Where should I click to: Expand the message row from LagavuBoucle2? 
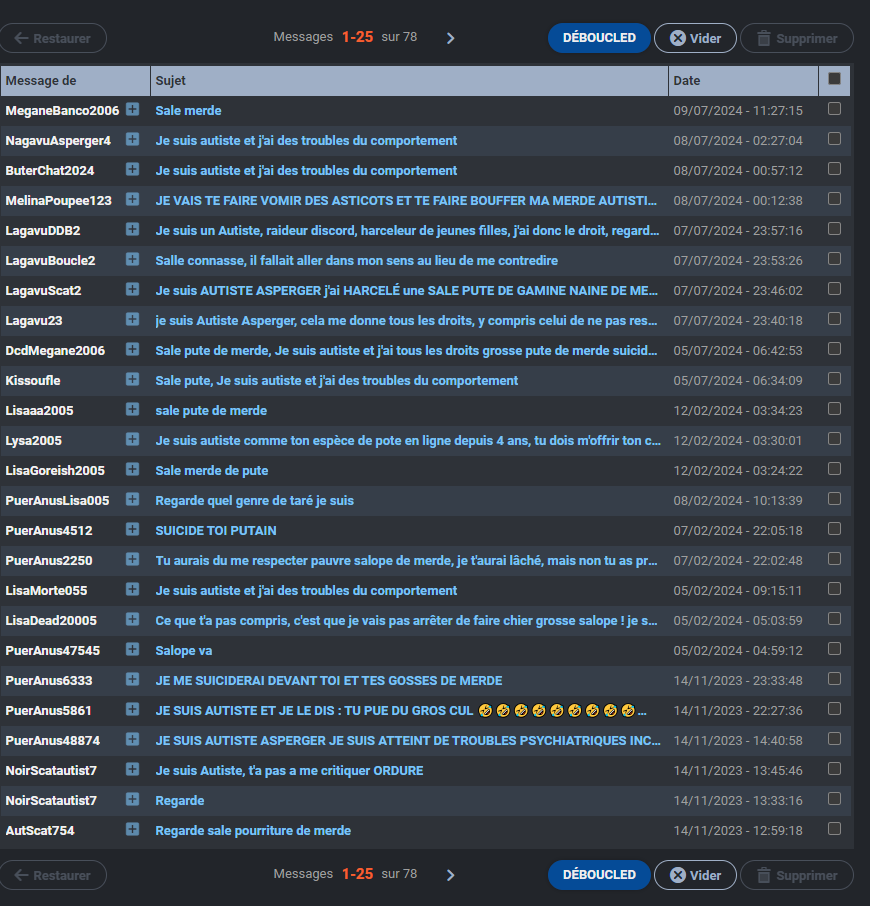tap(132, 260)
